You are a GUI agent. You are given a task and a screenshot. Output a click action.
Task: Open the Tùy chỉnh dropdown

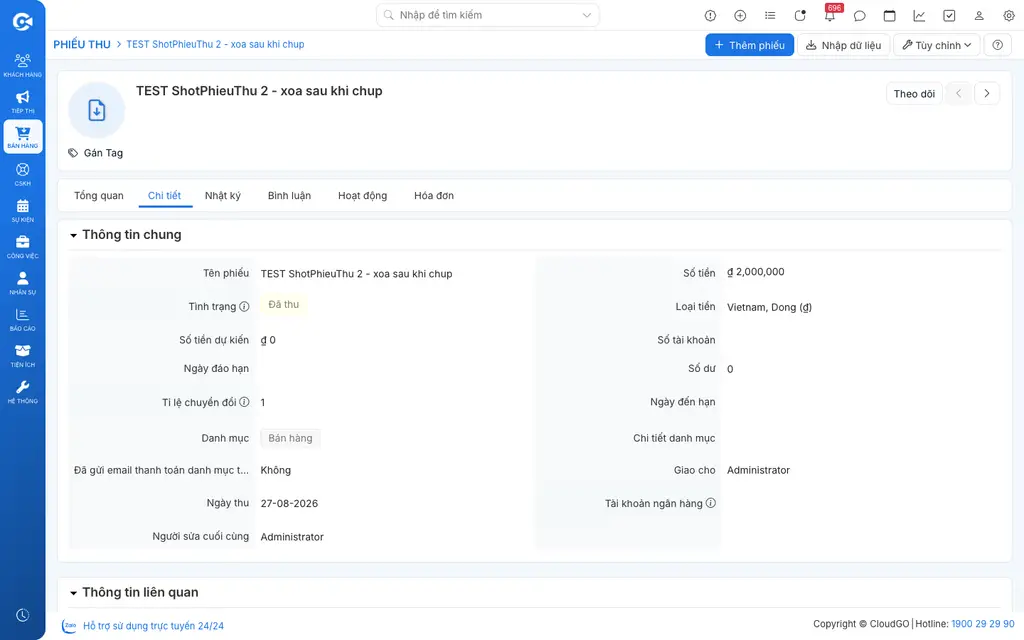(x=936, y=45)
